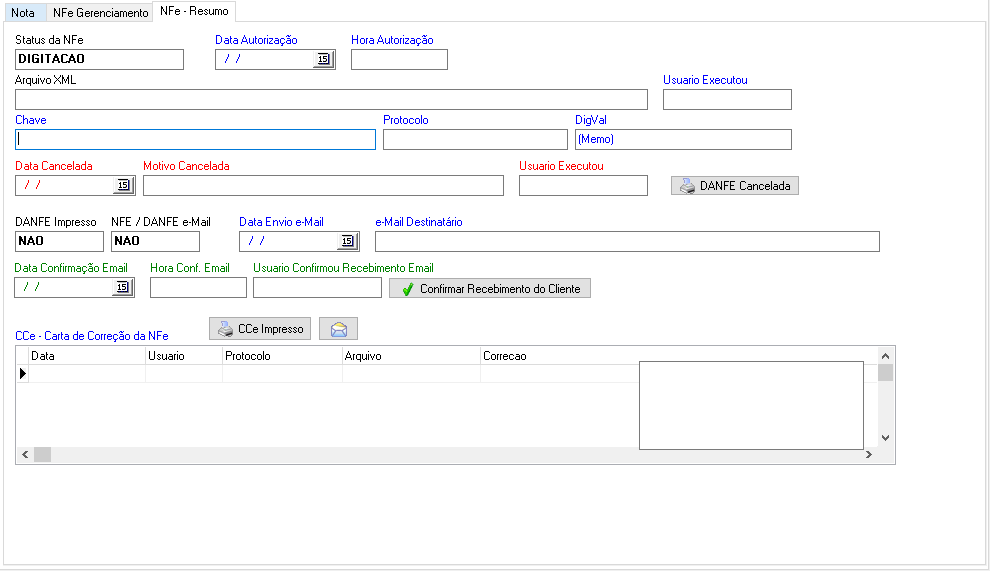Click the Arquivo XML field
The width and height of the screenshot is (990, 571).
pyautogui.click(x=331, y=100)
